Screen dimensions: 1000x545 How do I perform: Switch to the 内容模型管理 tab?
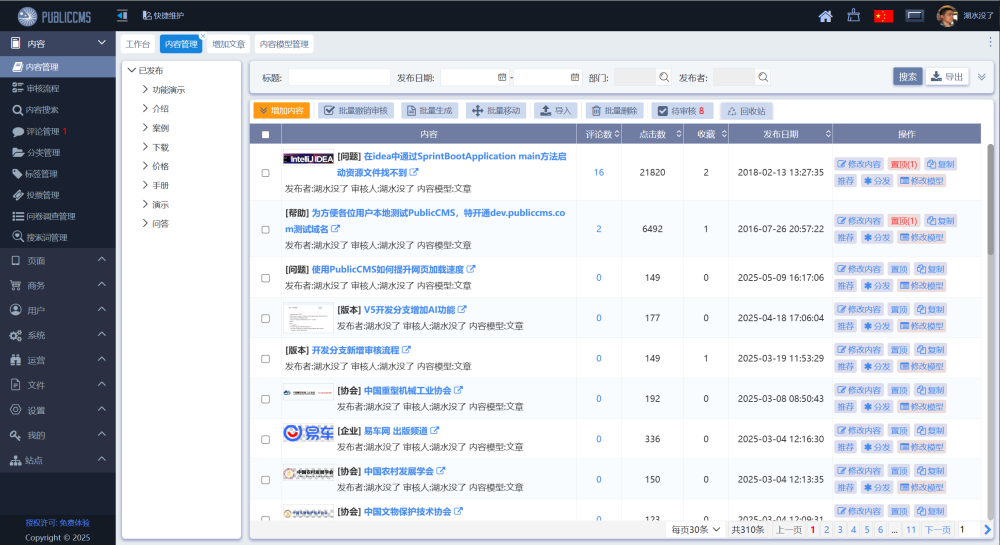(284, 44)
